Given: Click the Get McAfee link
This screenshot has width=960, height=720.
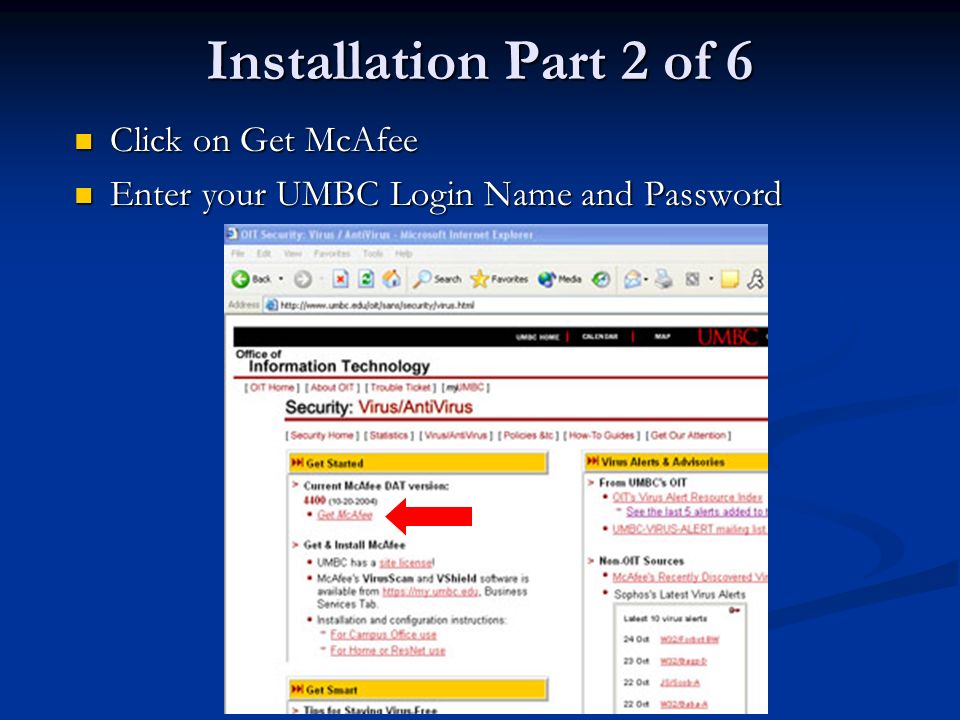Looking at the screenshot, I should [345, 515].
